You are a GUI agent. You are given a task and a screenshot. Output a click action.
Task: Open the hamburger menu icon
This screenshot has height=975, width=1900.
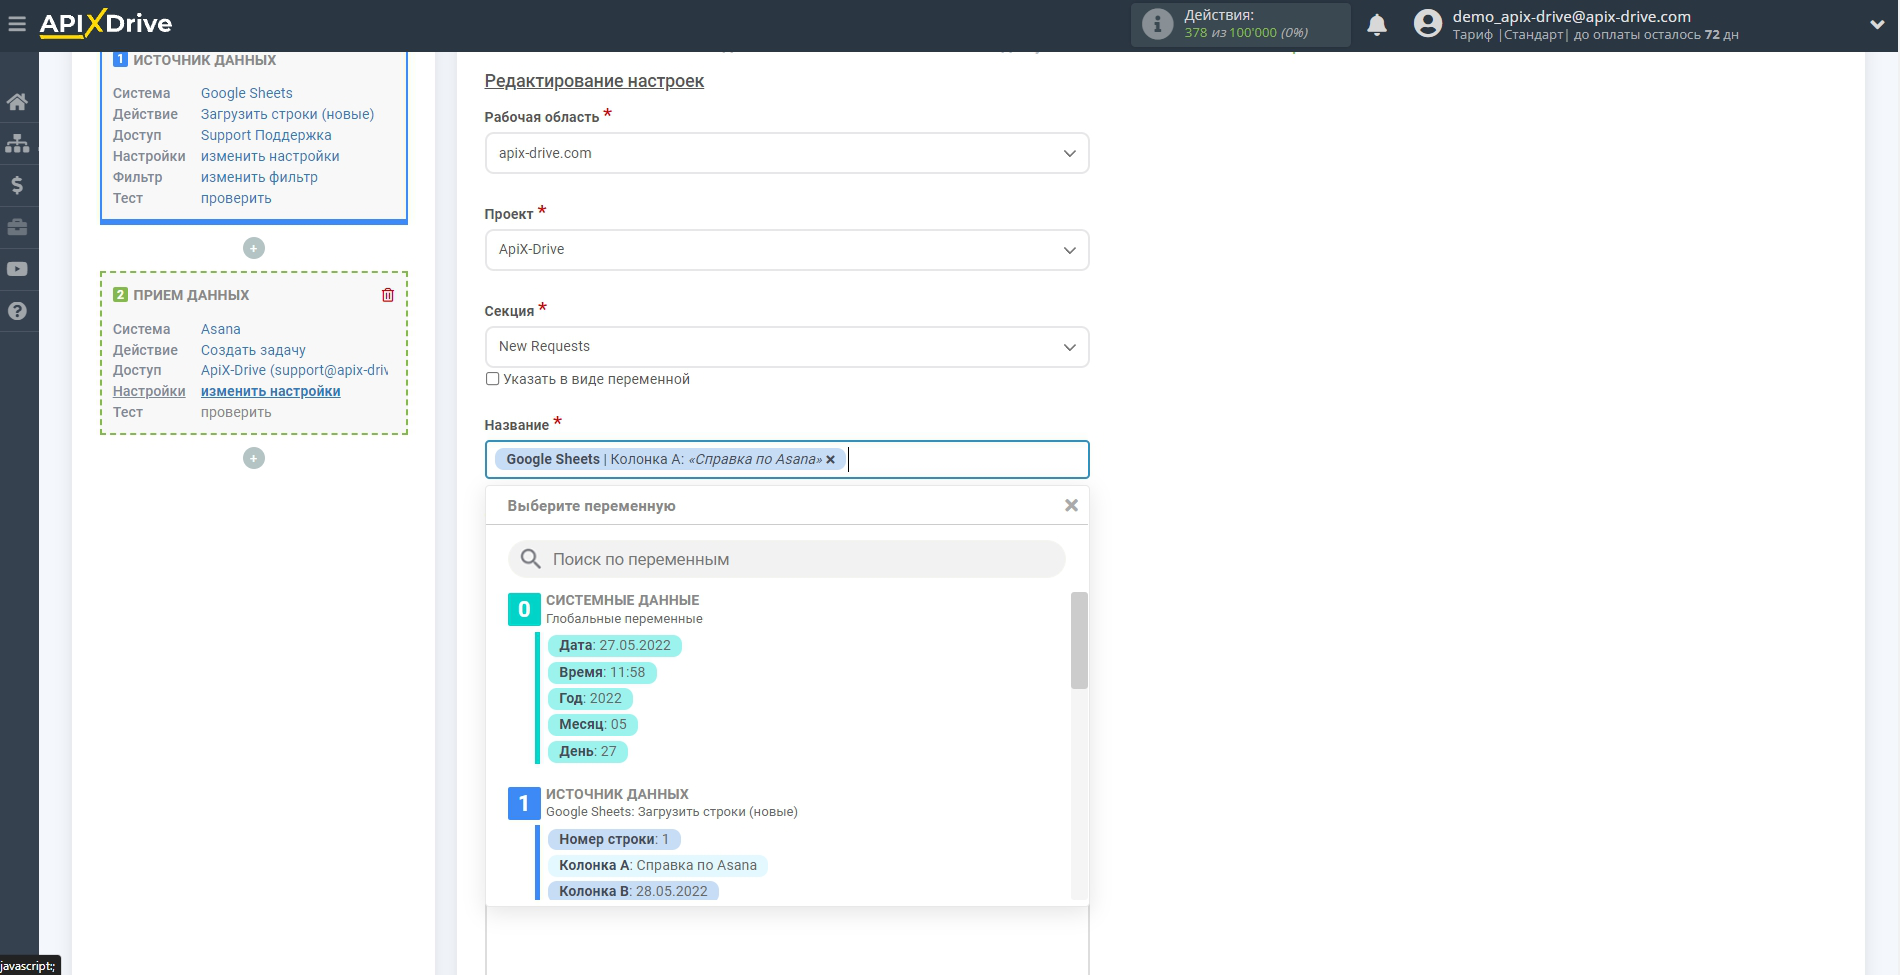[x=17, y=24]
